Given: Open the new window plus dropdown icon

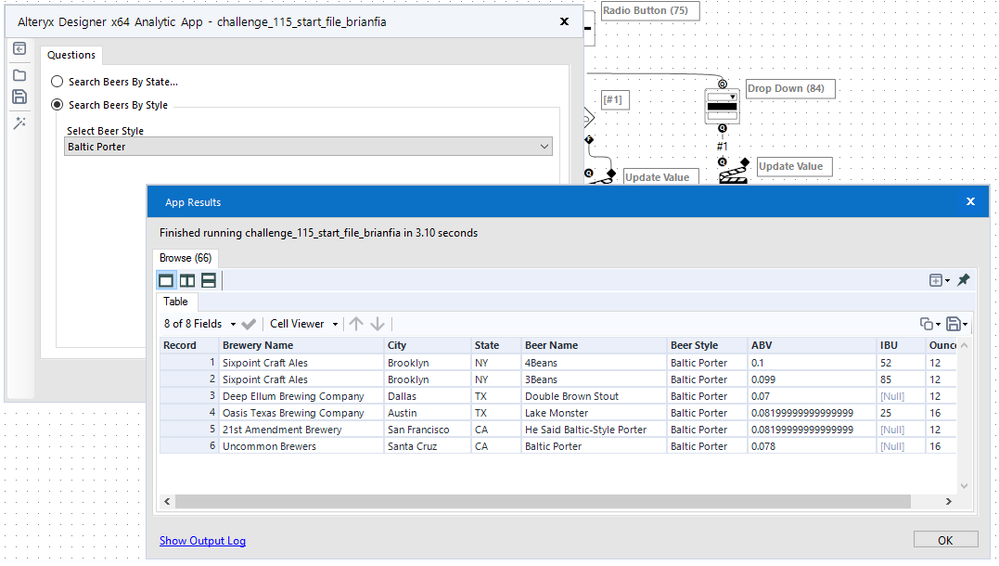Looking at the screenshot, I should (939, 280).
